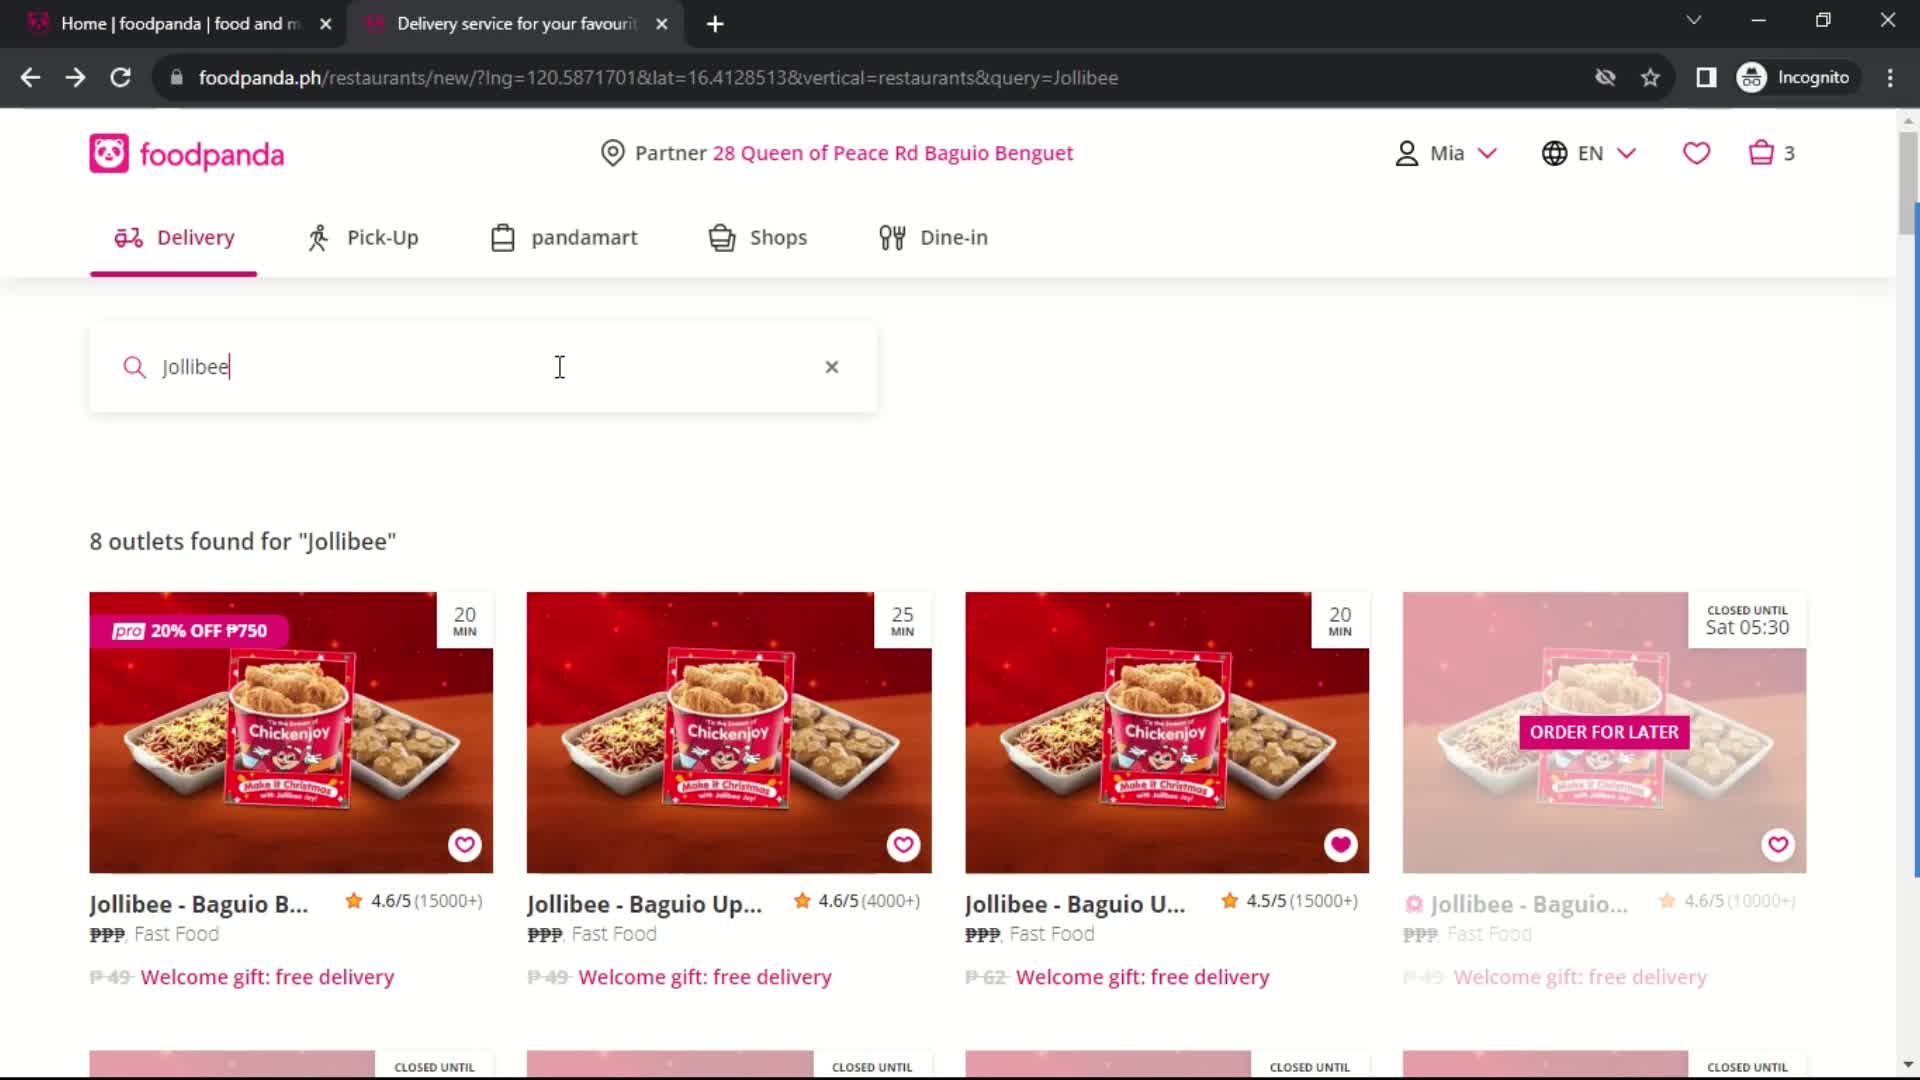Open the favourites heart icon in header
This screenshot has height=1080, width=1920.
coord(1696,153)
